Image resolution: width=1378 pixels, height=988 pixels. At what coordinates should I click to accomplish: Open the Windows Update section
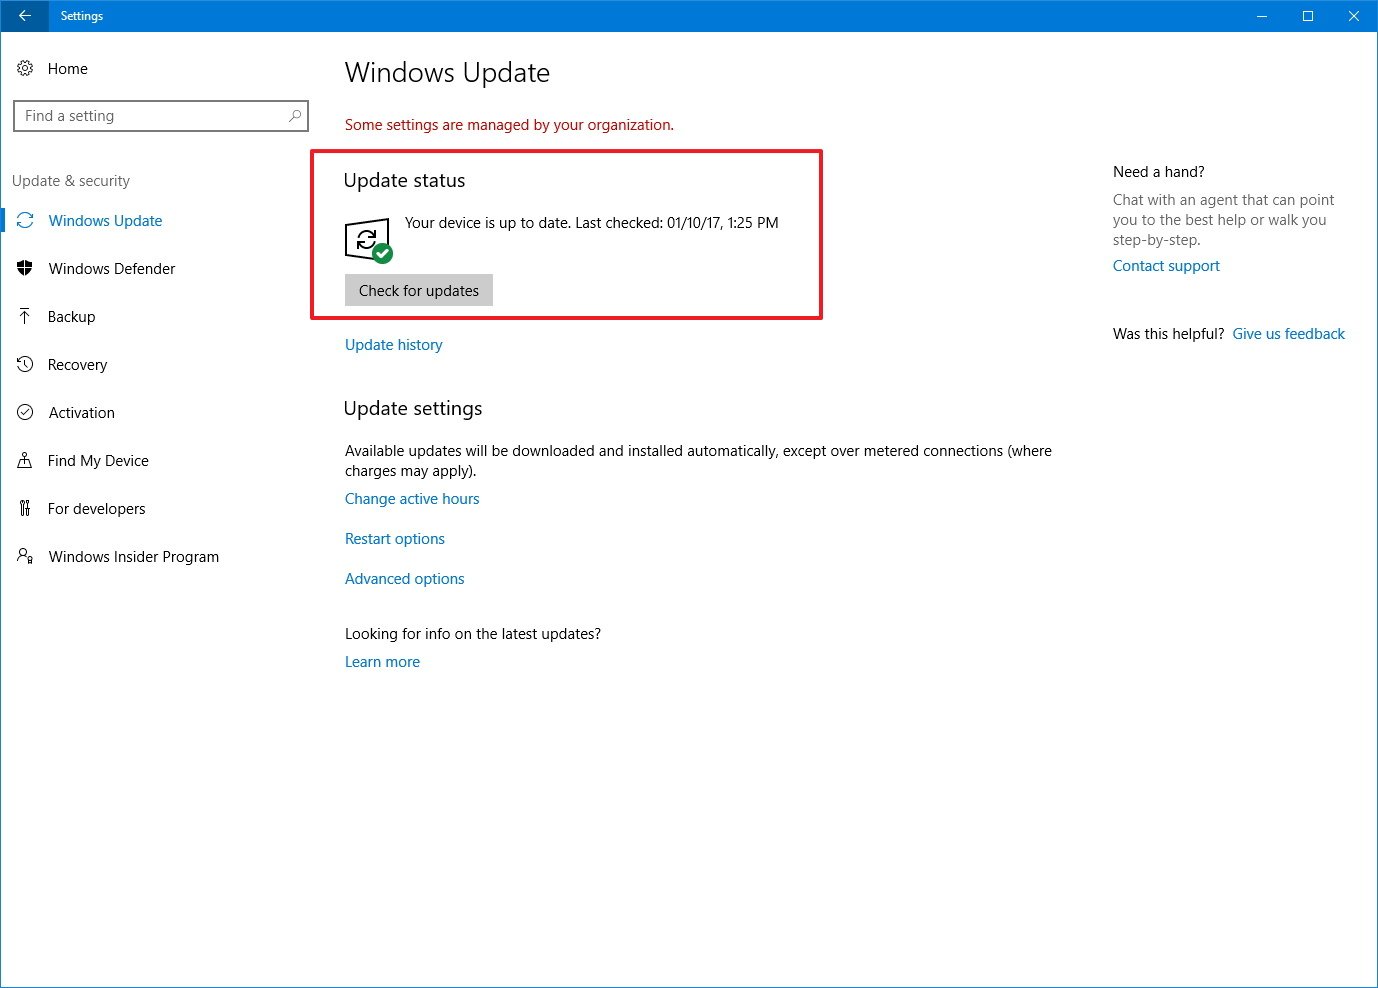pos(105,220)
